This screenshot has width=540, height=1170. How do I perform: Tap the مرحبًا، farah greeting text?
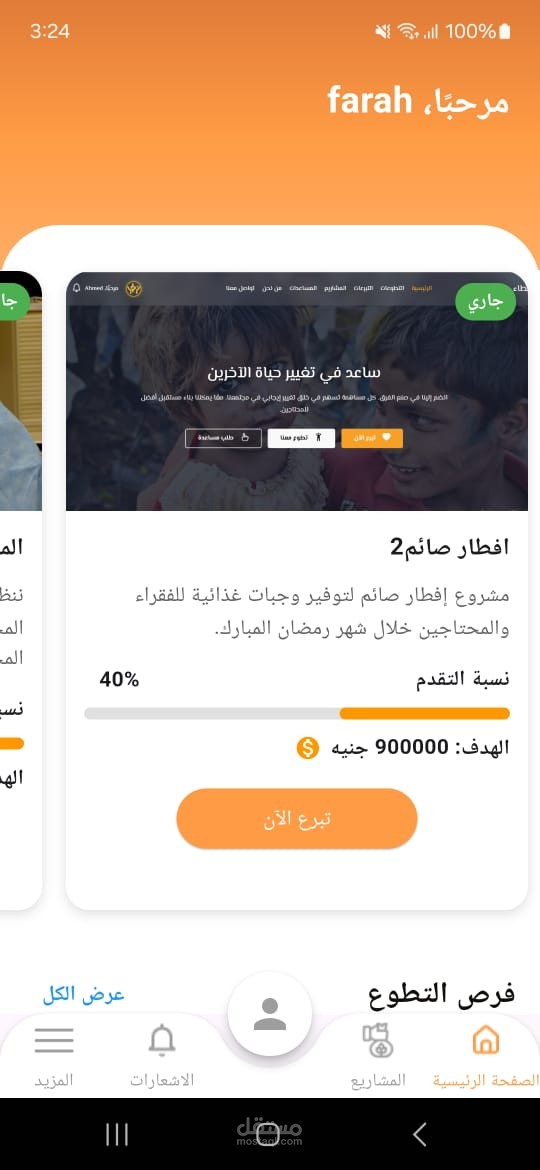pos(418,101)
